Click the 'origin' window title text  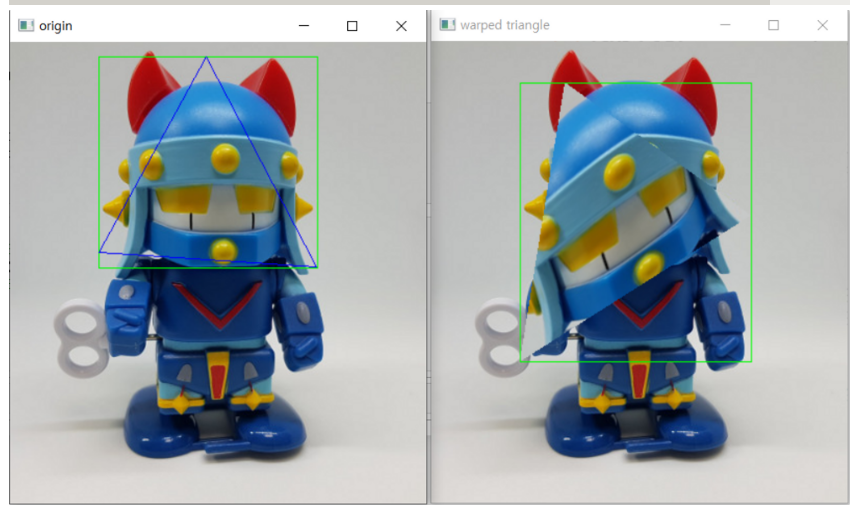tap(56, 26)
